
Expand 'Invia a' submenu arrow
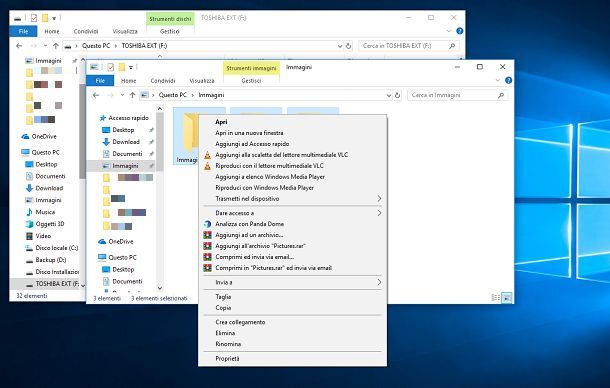pos(379,283)
